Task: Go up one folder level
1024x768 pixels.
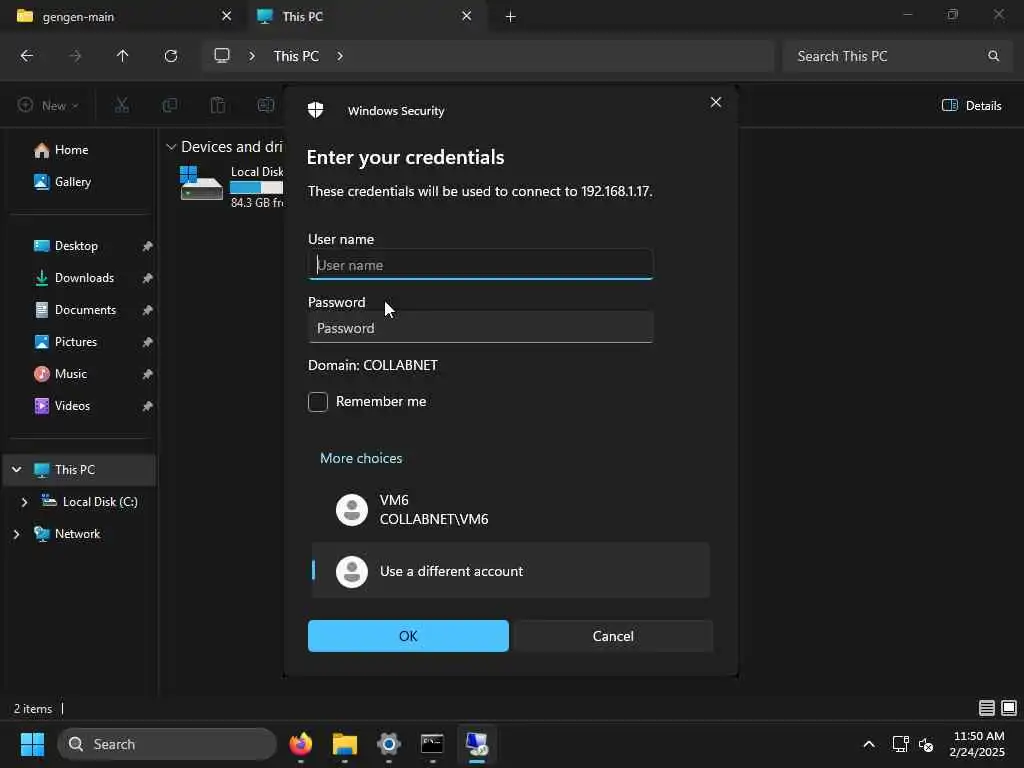Action: coord(123,56)
